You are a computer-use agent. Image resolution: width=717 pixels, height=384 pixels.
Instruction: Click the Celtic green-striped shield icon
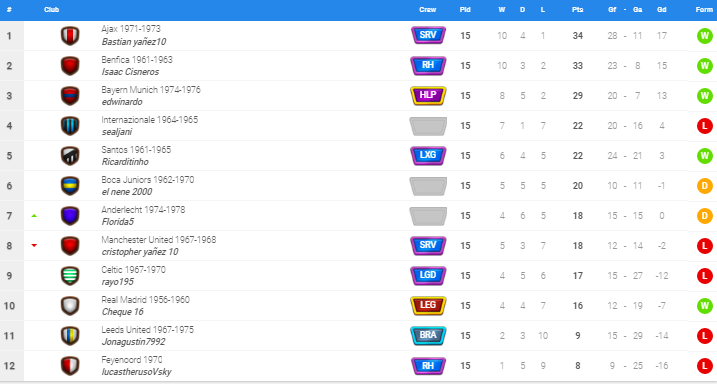coord(70,276)
